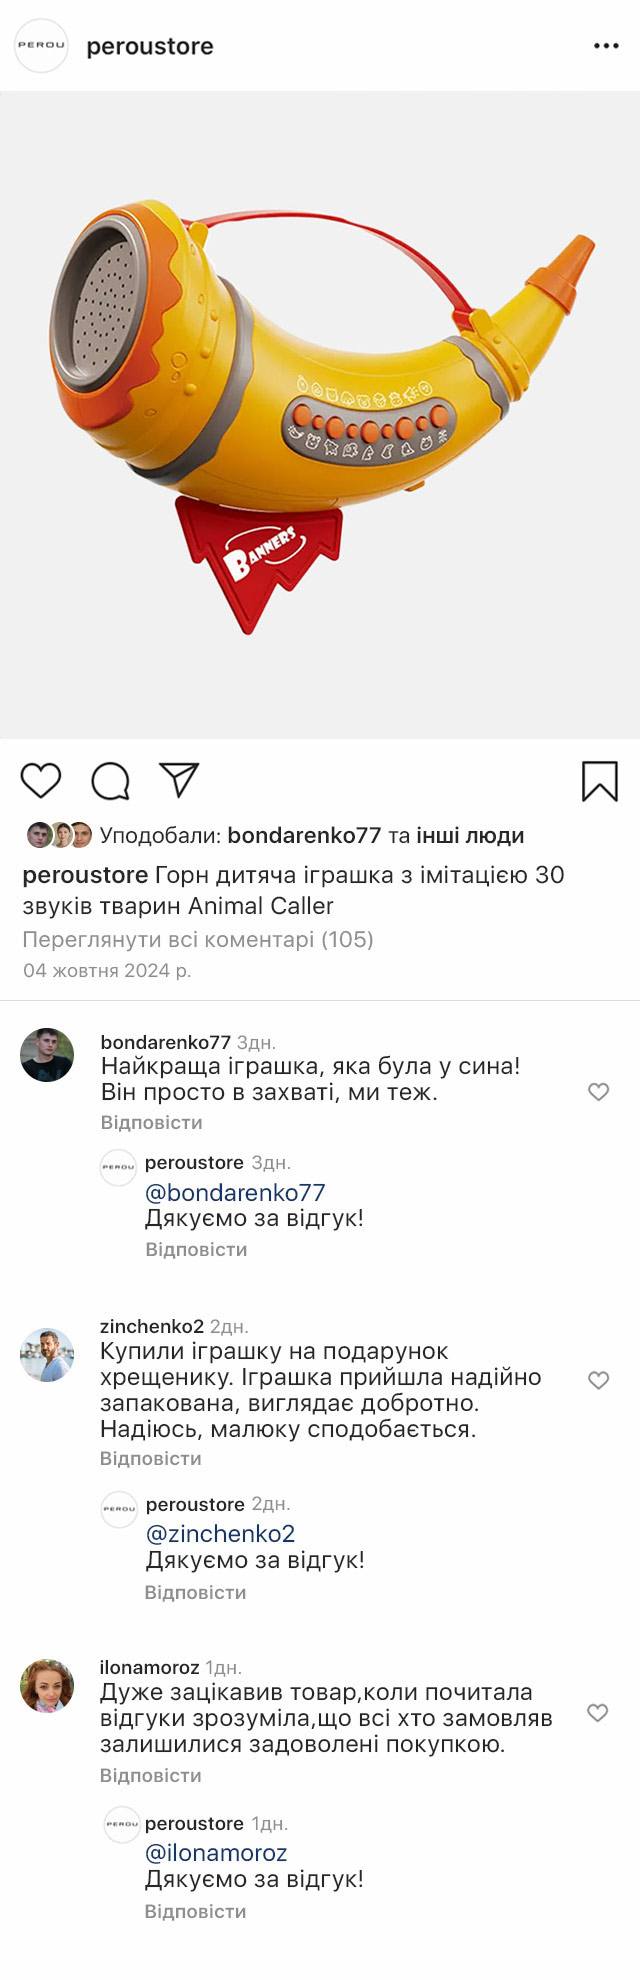Viewport: 640px width, 1980px height.
Task: Open the @zinchenko2 mention link
Action: coord(220,1534)
